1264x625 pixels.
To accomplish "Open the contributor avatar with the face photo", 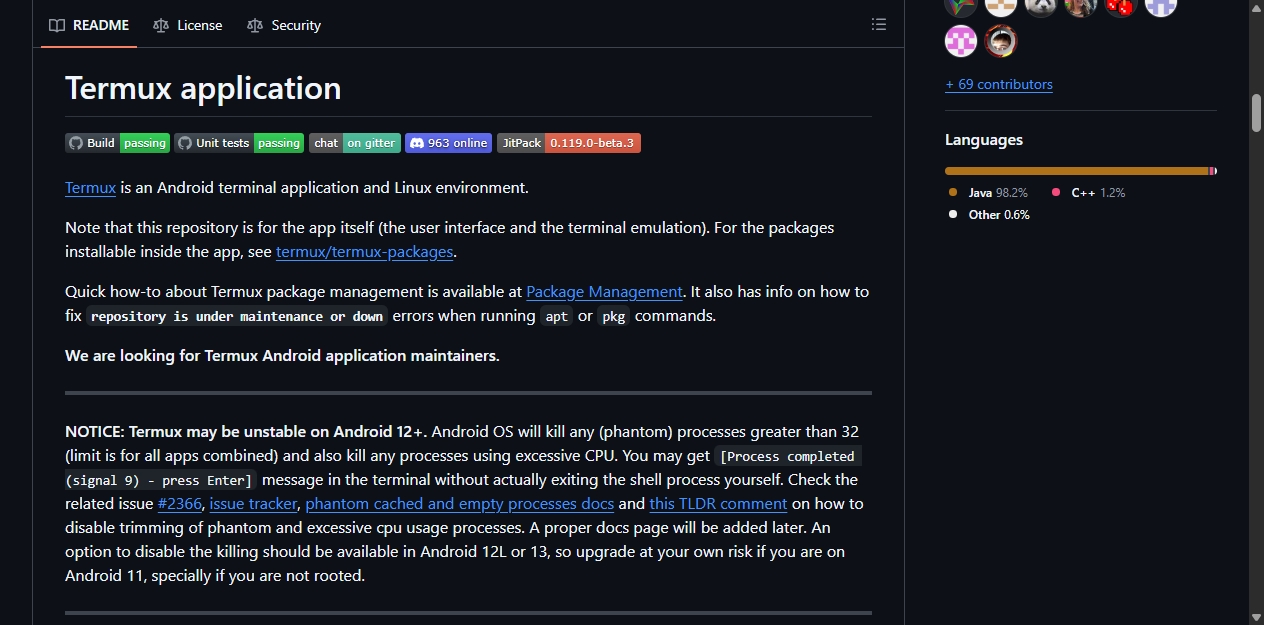I will (1001, 41).
